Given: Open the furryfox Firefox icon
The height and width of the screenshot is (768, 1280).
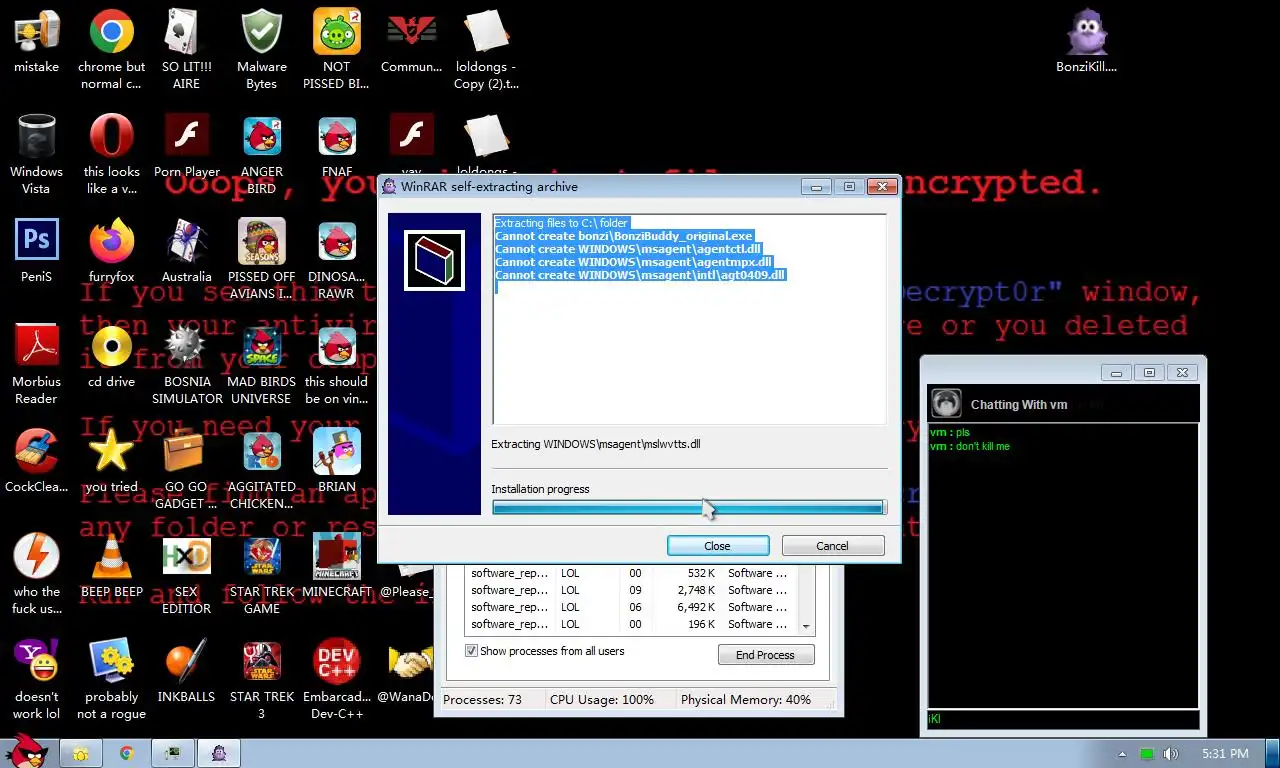Looking at the screenshot, I should [x=111, y=251].
